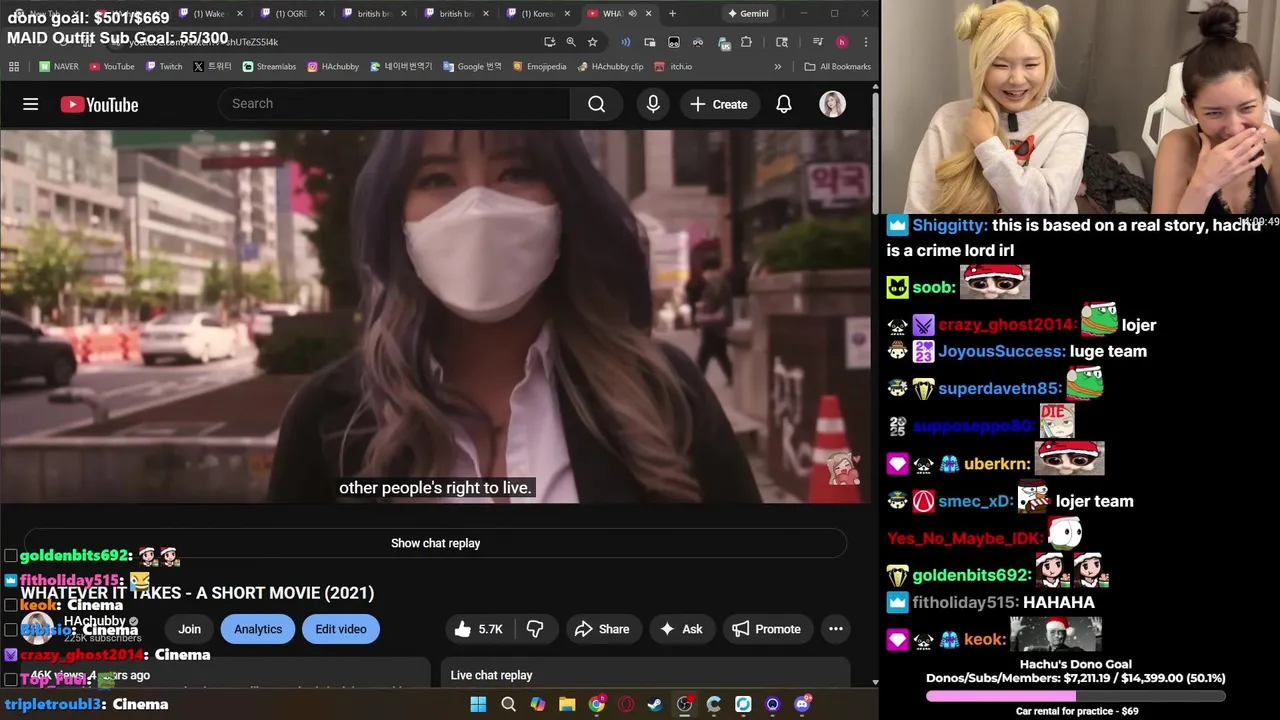Open the YouTube hamburger guide menu

coord(30,104)
